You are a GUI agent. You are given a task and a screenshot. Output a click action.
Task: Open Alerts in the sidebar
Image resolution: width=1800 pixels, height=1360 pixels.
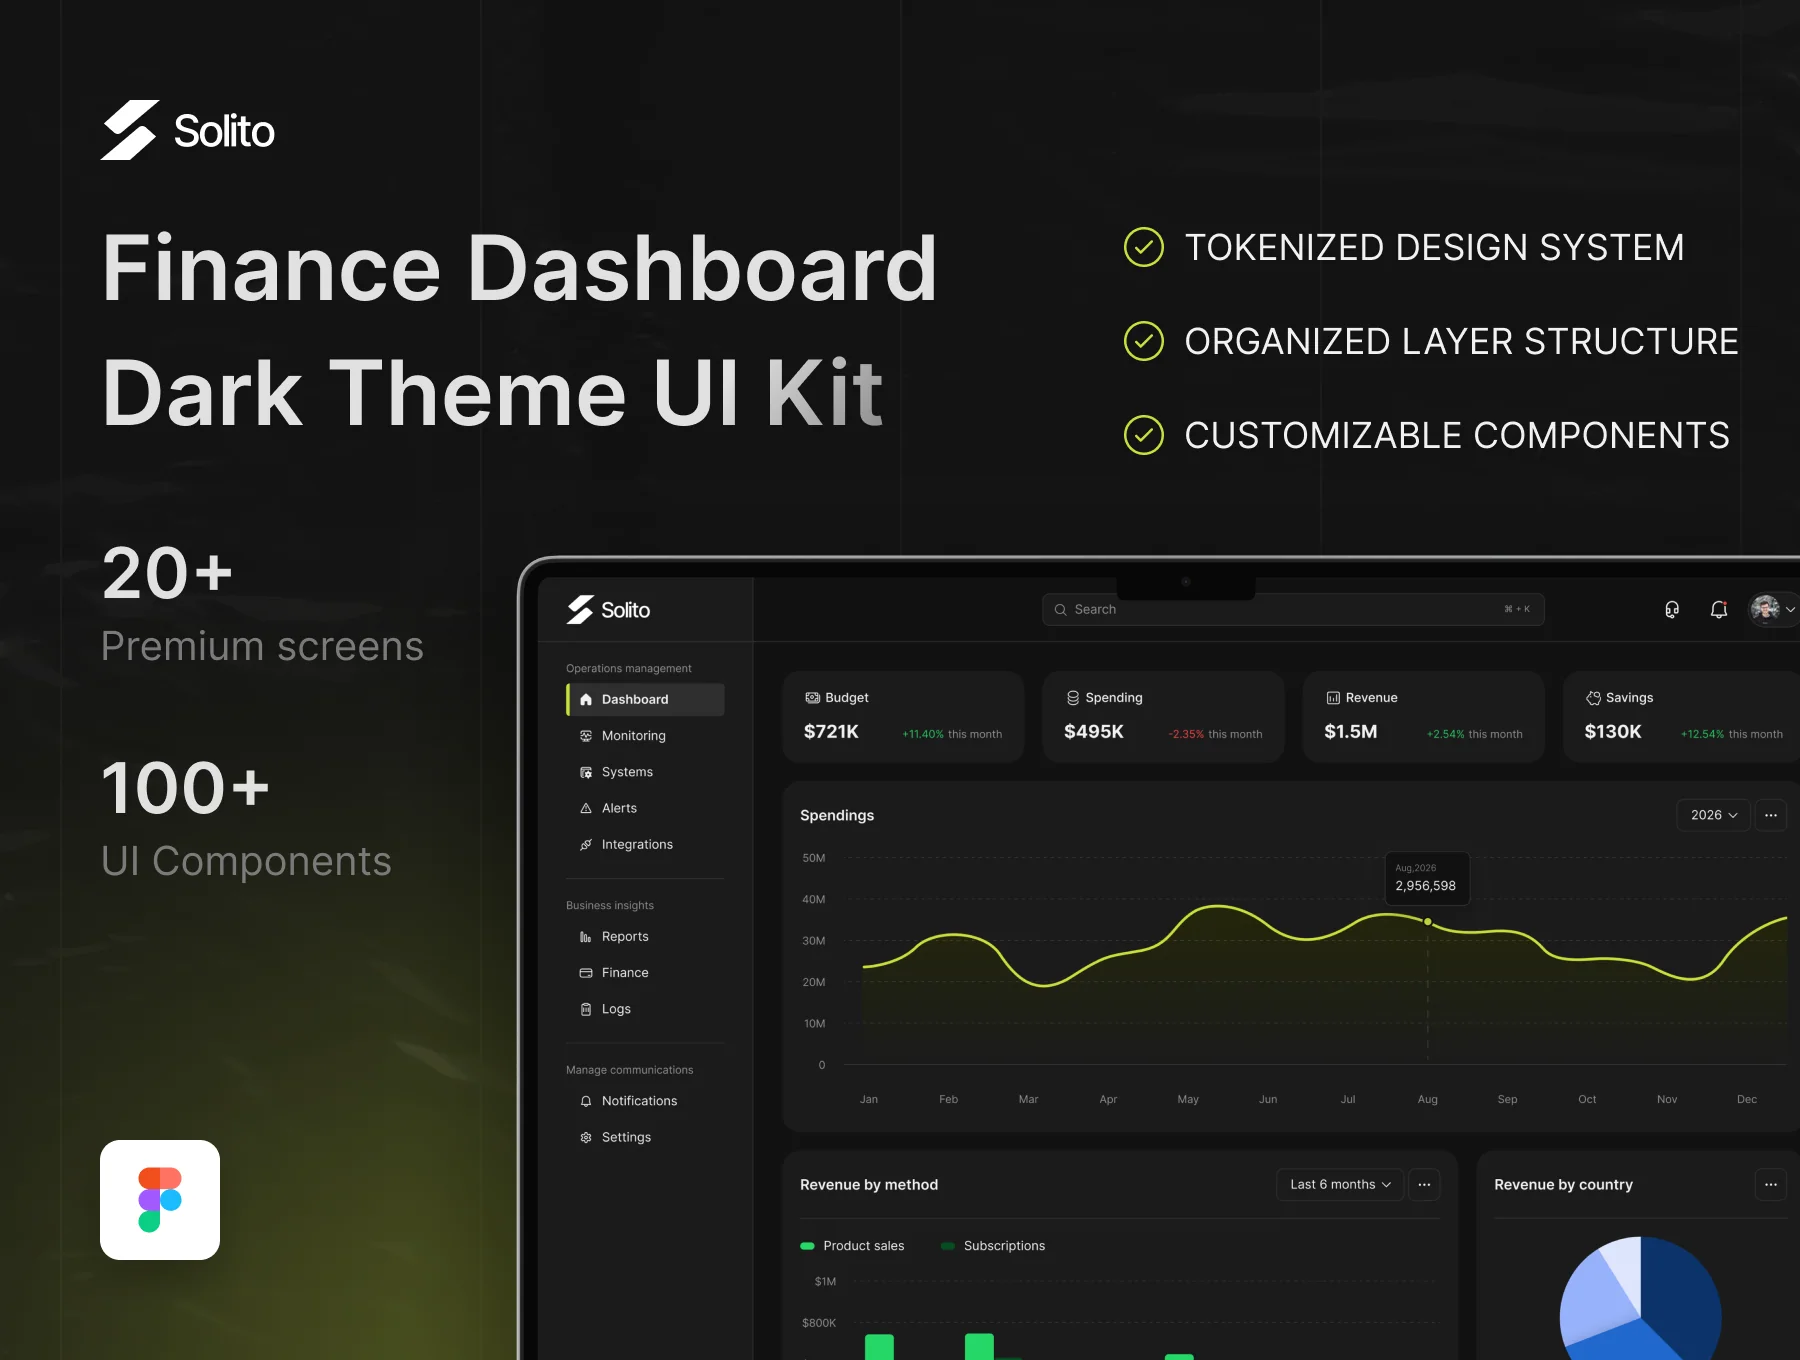click(646, 808)
